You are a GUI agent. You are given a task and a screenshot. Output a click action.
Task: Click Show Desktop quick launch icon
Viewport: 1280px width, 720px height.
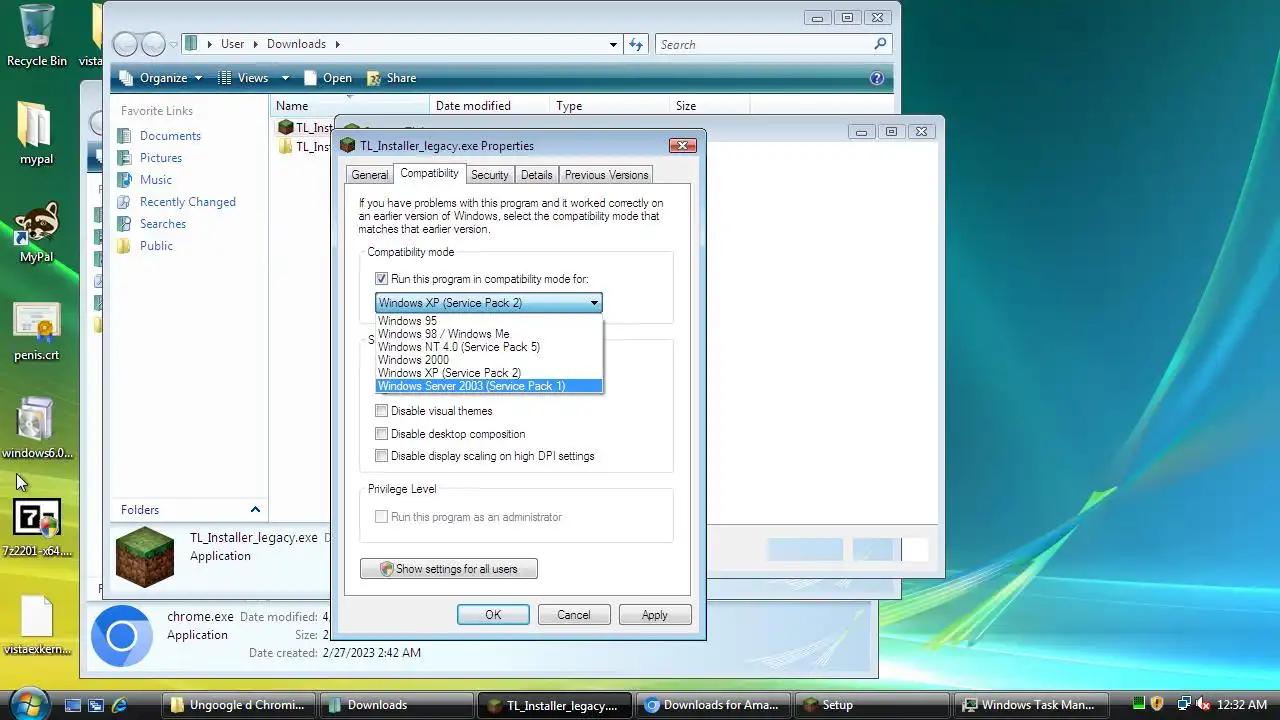click(x=73, y=705)
